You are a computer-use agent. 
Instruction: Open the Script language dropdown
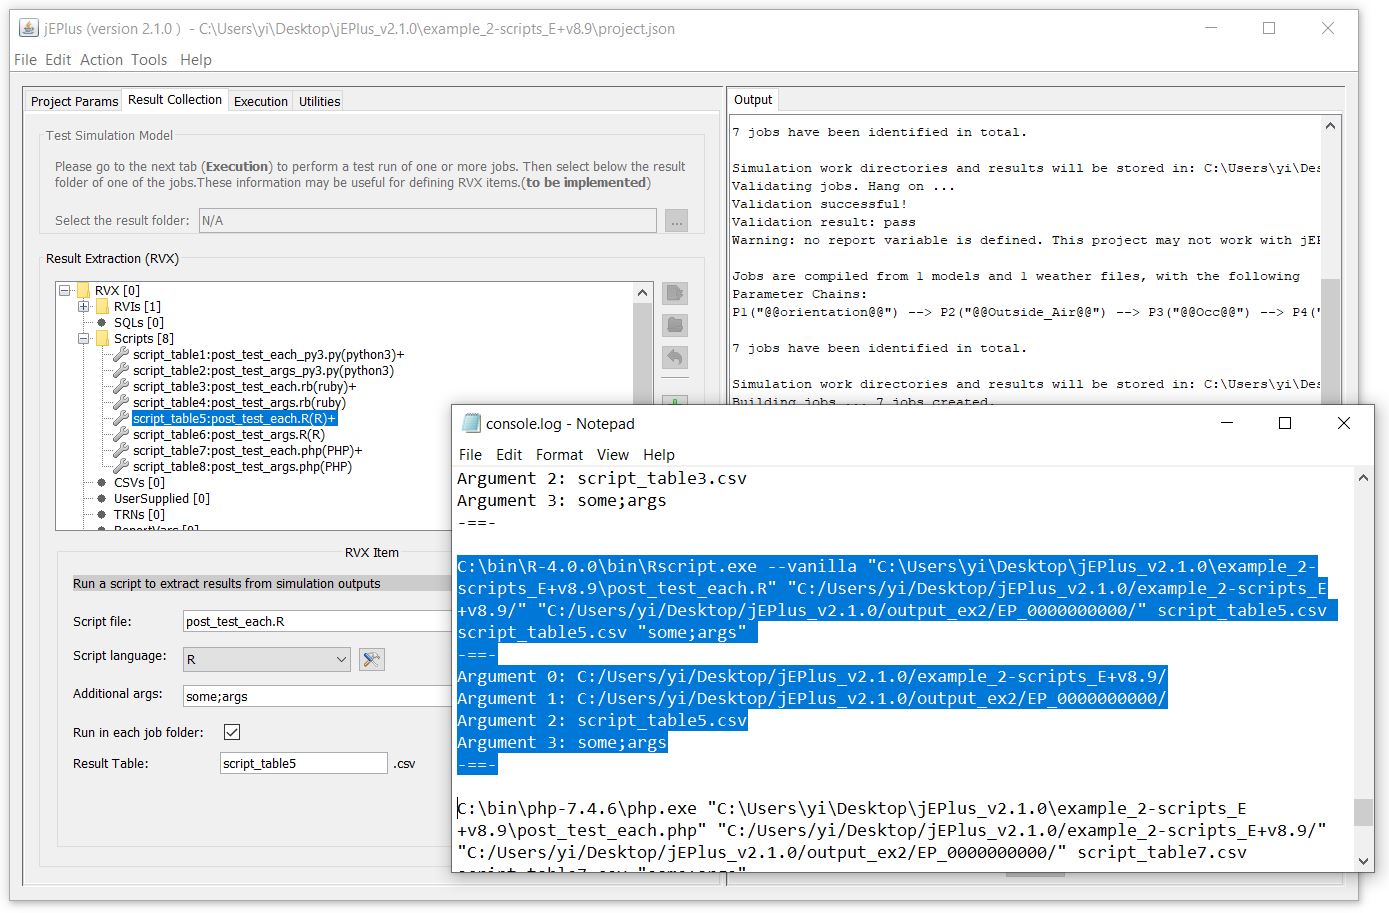click(x=267, y=659)
